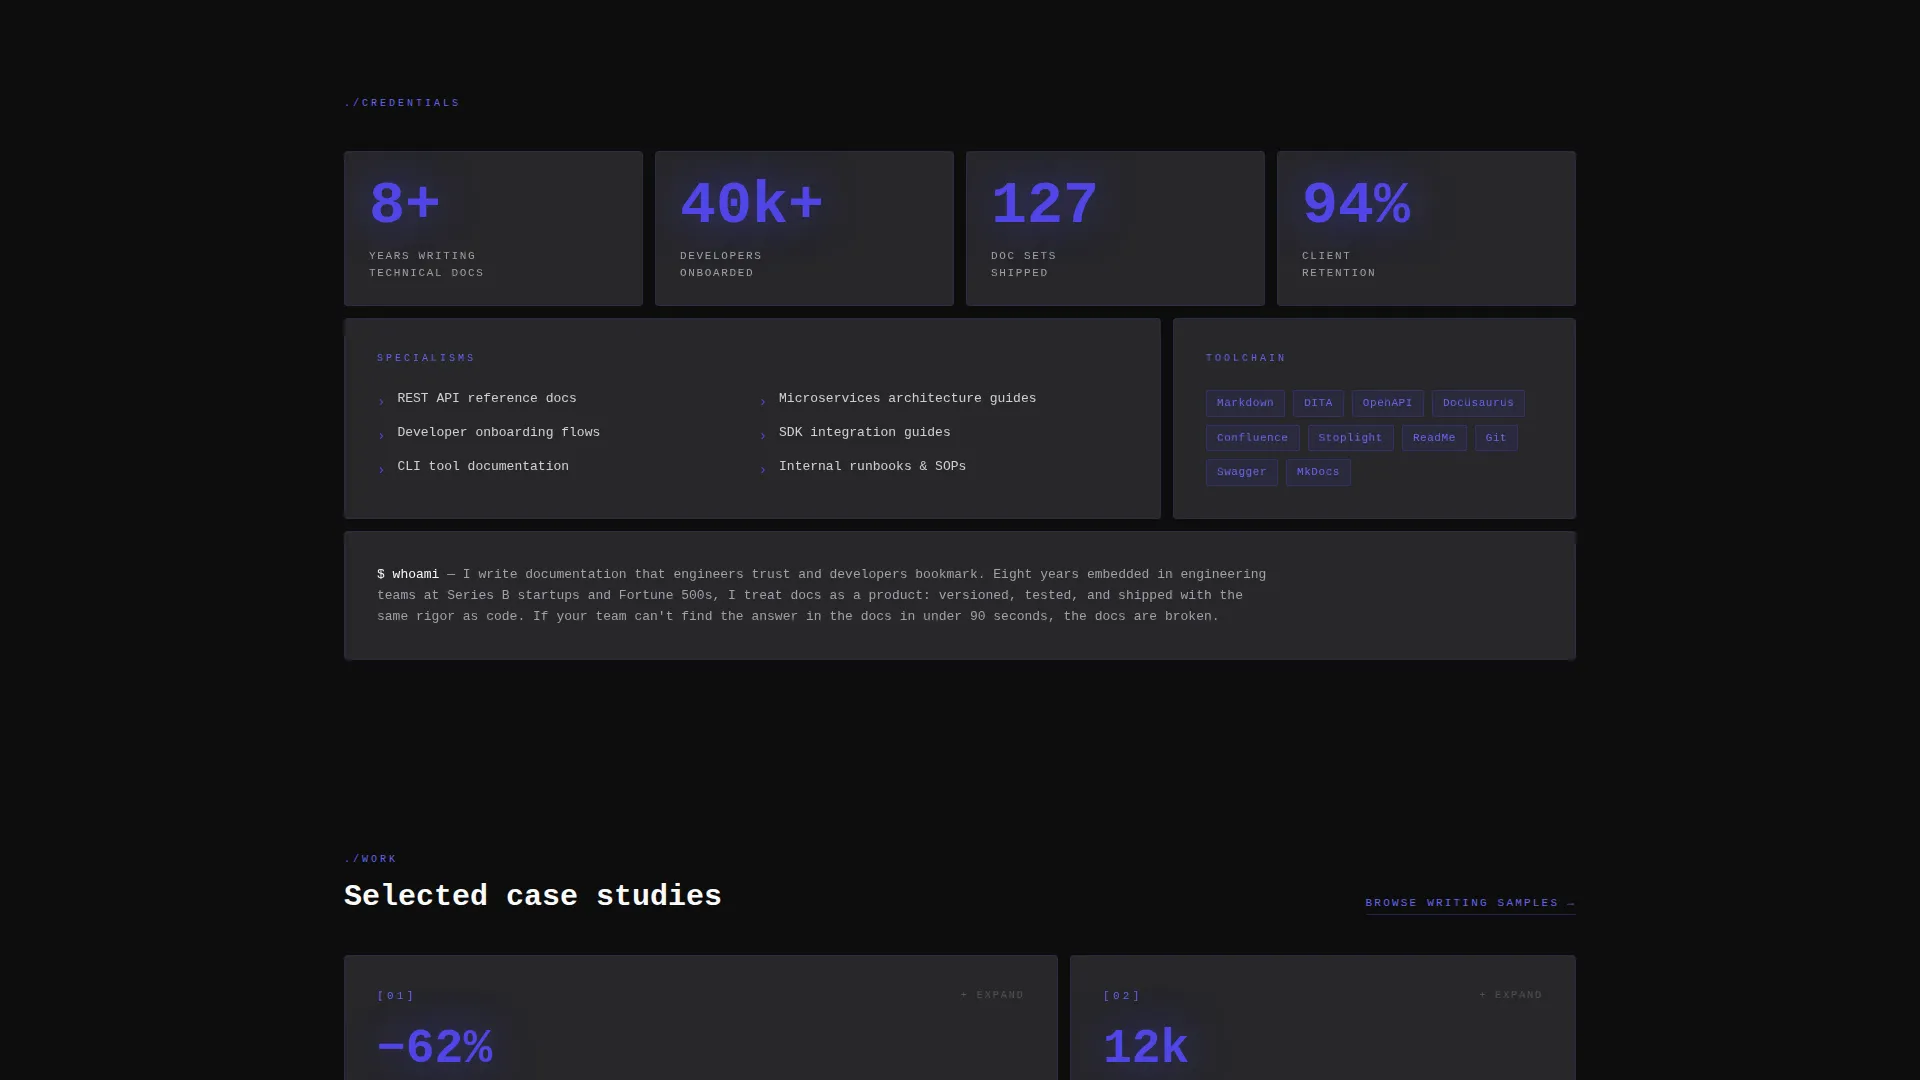The width and height of the screenshot is (1920, 1080).
Task: Click the −62% case study metric
Action: tap(435, 1048)
